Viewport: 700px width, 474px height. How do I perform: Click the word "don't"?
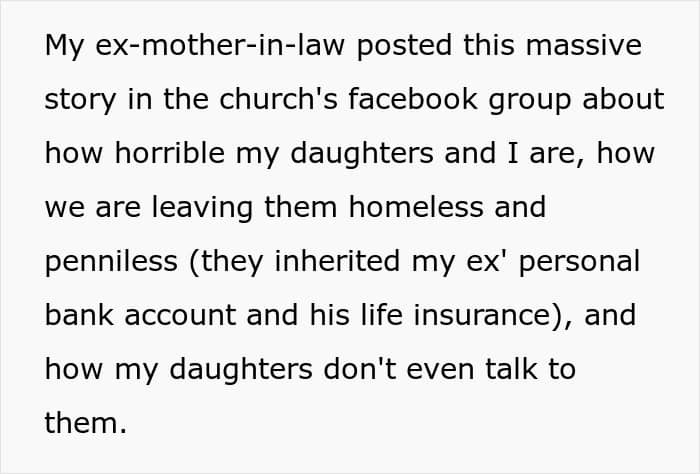pos(359,369)
